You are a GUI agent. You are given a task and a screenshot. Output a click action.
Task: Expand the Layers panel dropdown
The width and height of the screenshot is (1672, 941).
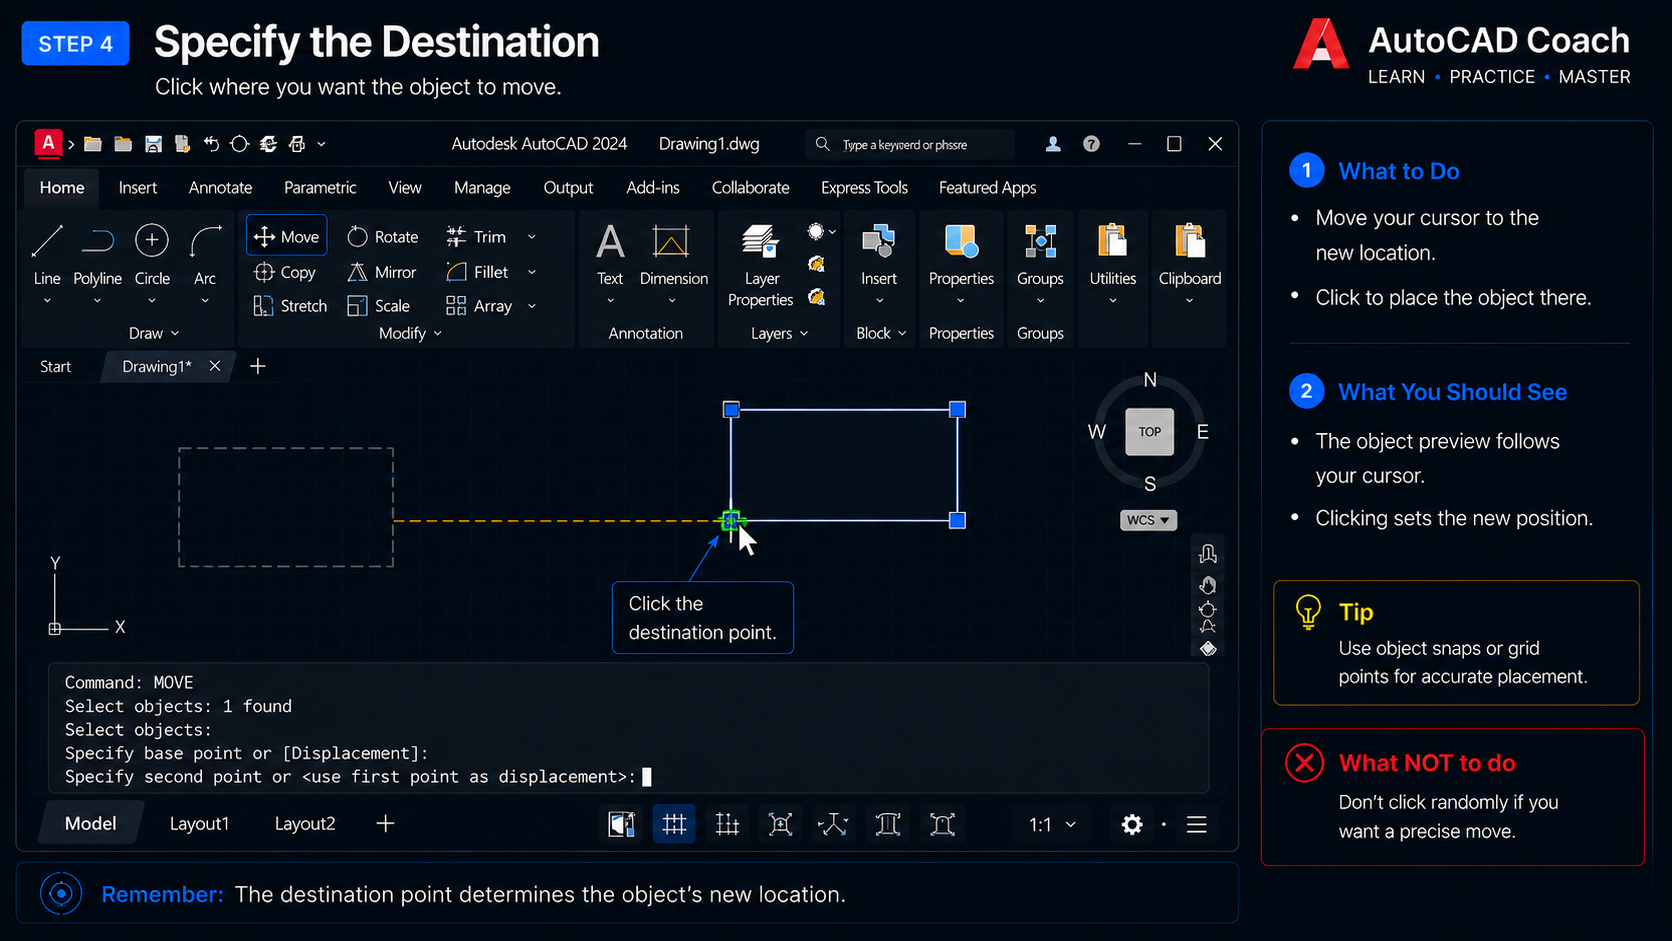point(780,333)
